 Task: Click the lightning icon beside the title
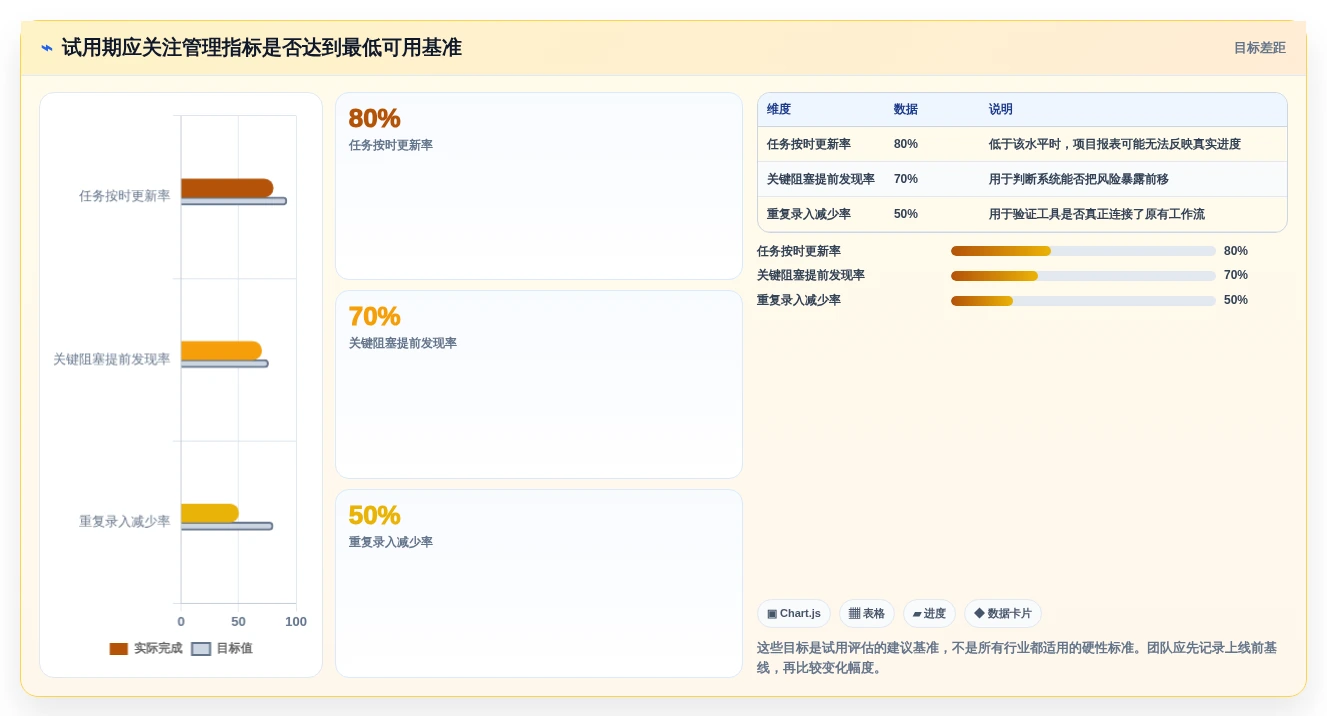[x=47, y=47]
